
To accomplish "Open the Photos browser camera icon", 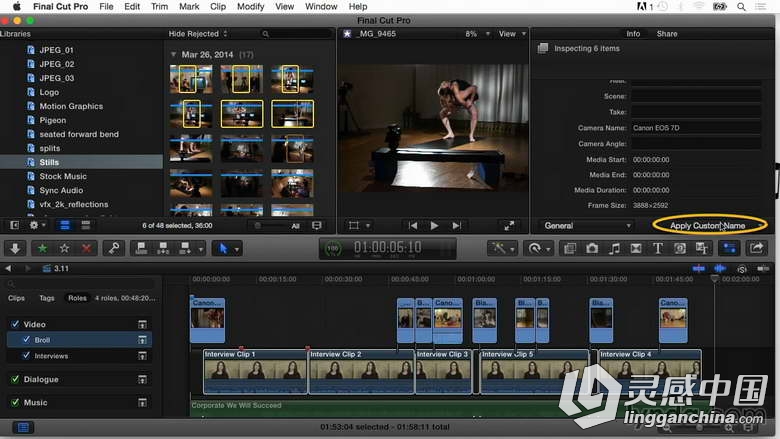I will pos(592,248).
